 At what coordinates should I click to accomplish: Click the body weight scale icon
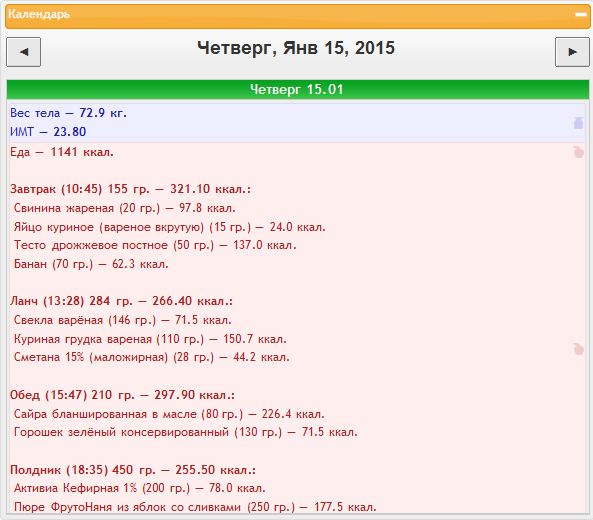pyautogui.click(x=578, y=123)
